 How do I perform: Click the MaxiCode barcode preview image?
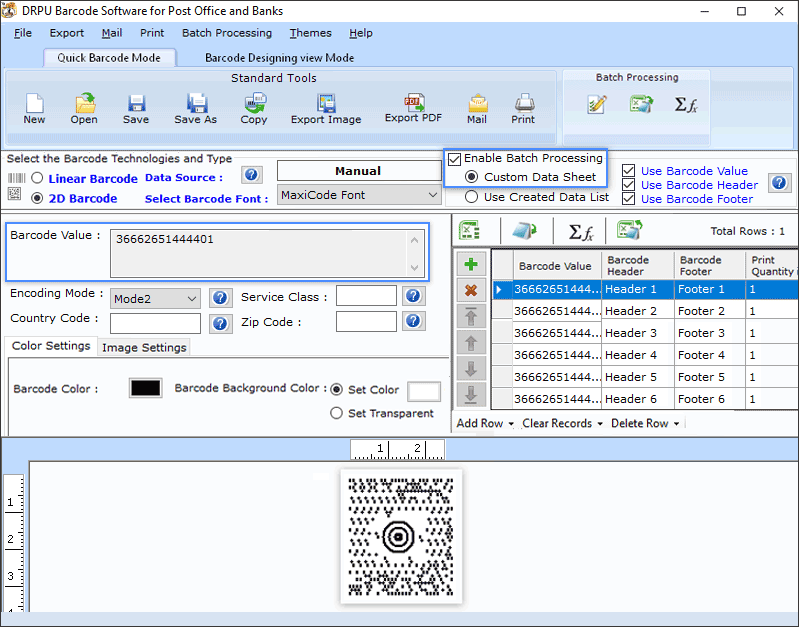(401, 537)
